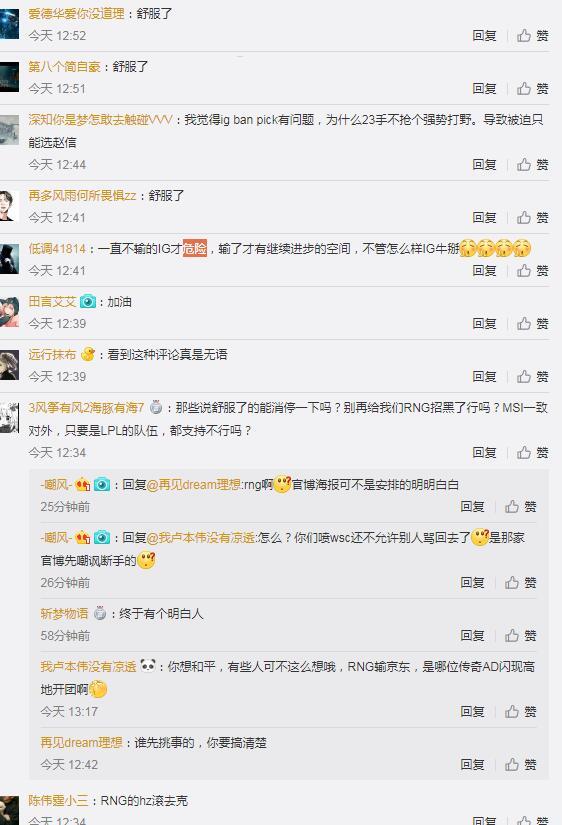Reply to -嘲风-'s comment from 25分钟前

472,507
